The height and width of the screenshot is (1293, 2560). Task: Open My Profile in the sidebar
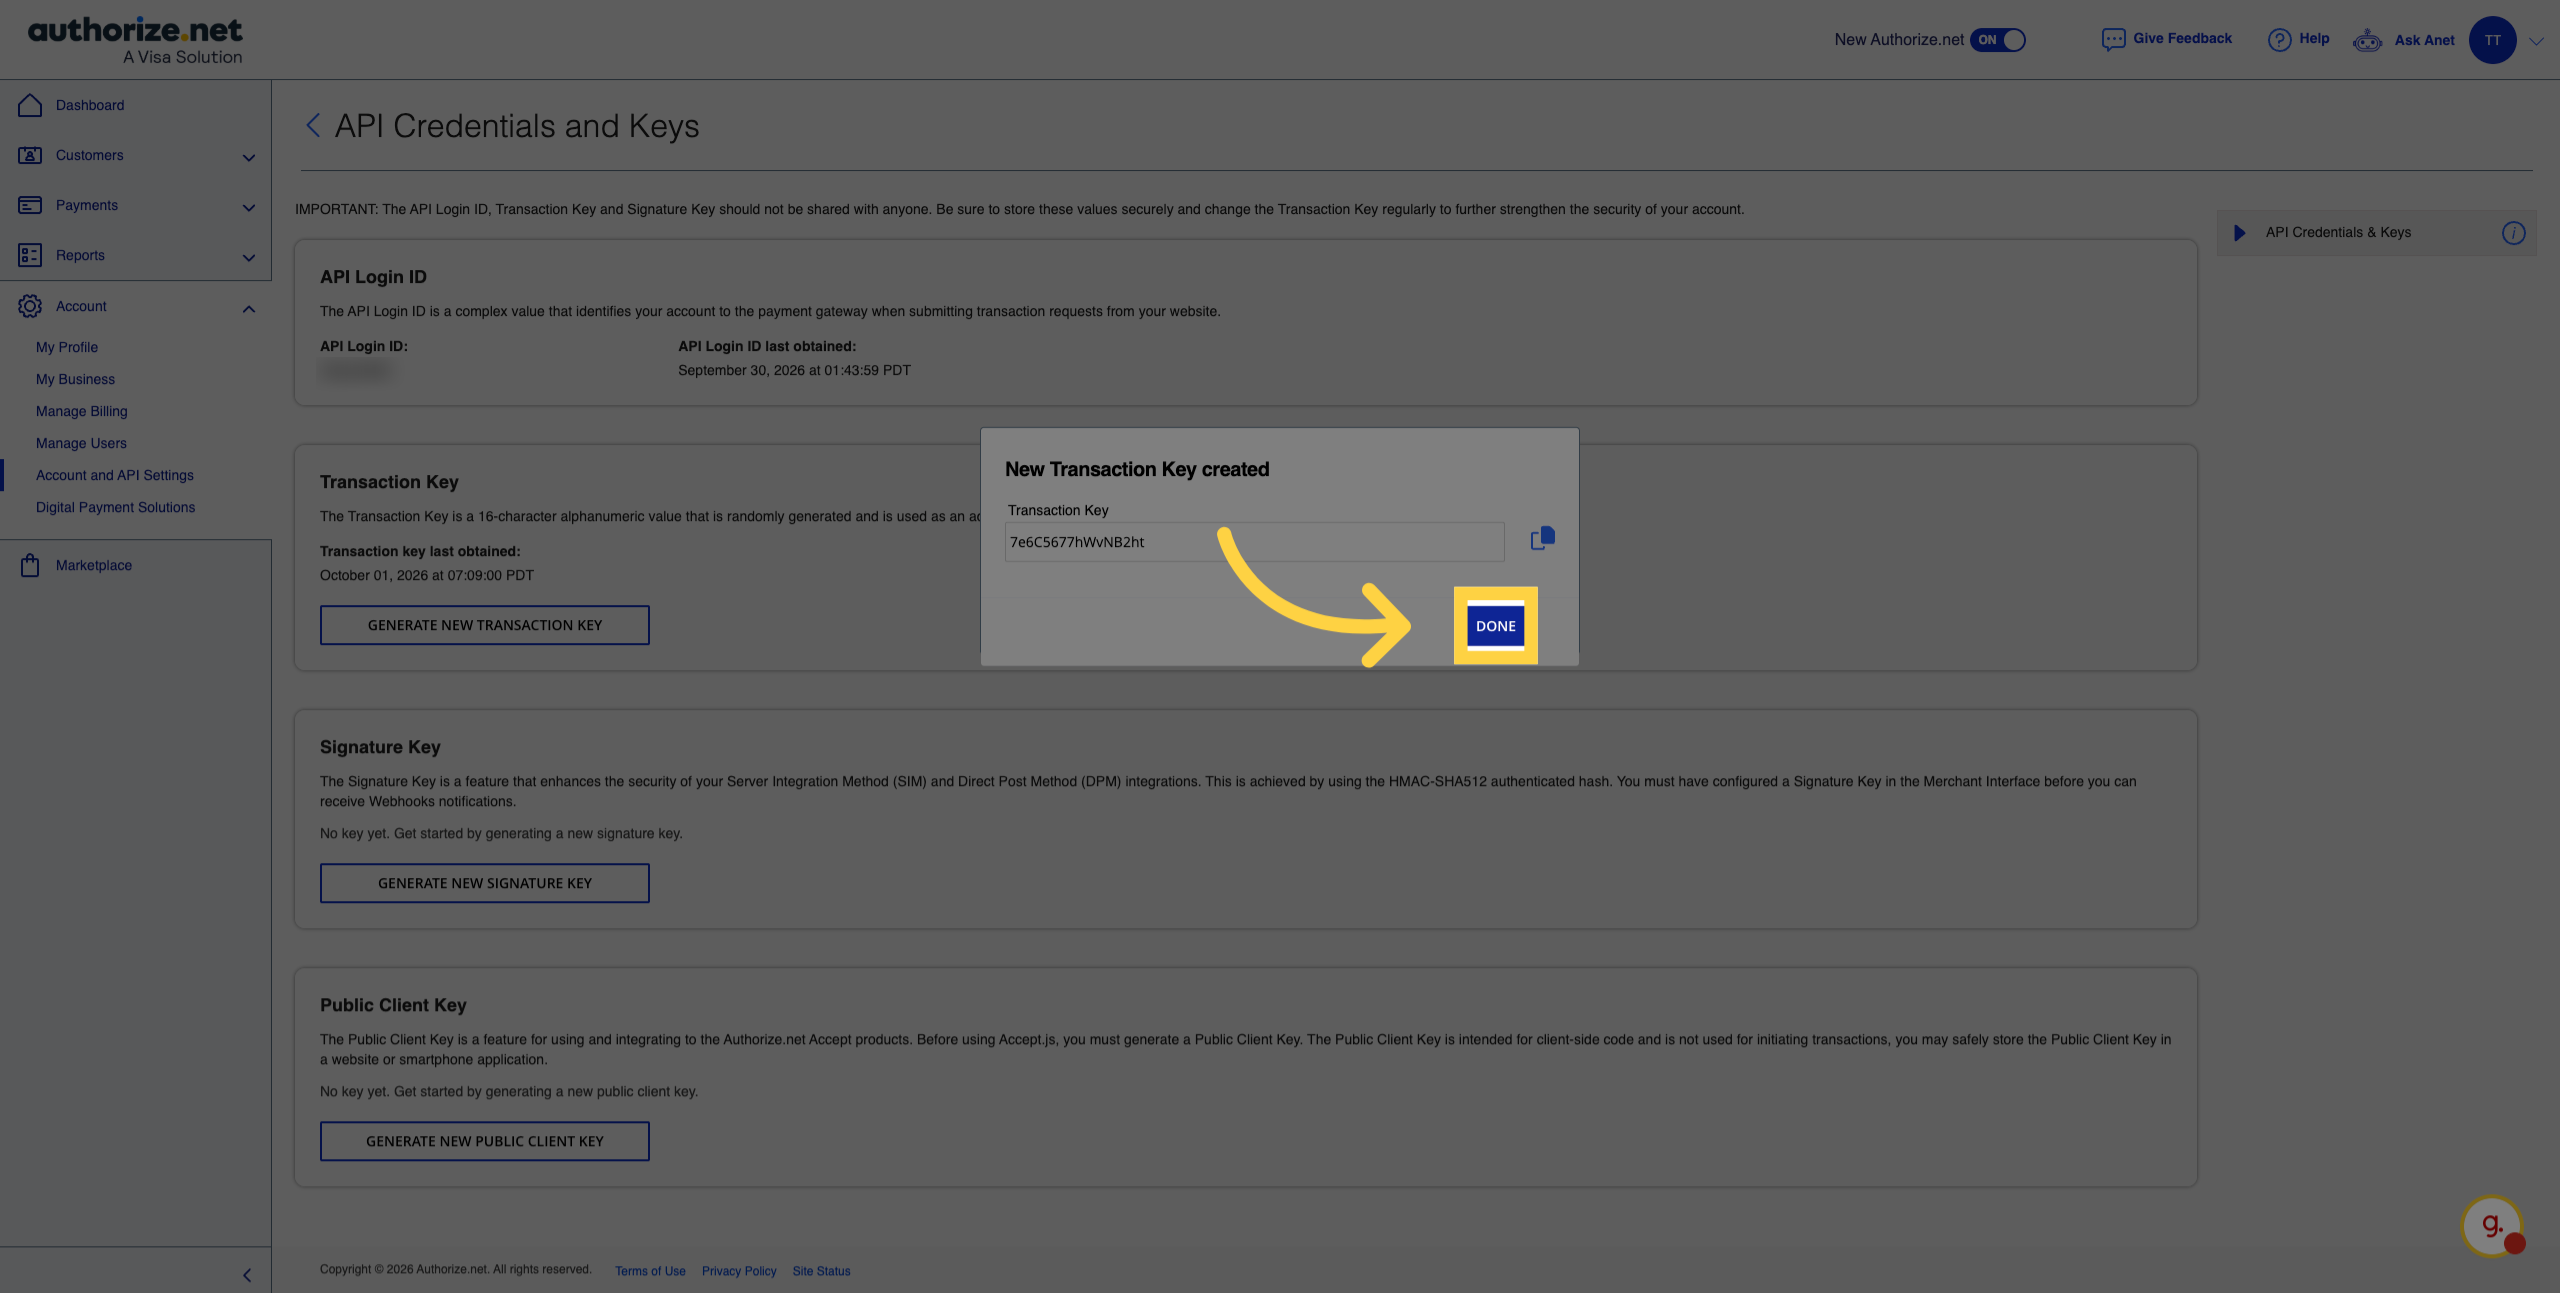[x=67, y=347]
